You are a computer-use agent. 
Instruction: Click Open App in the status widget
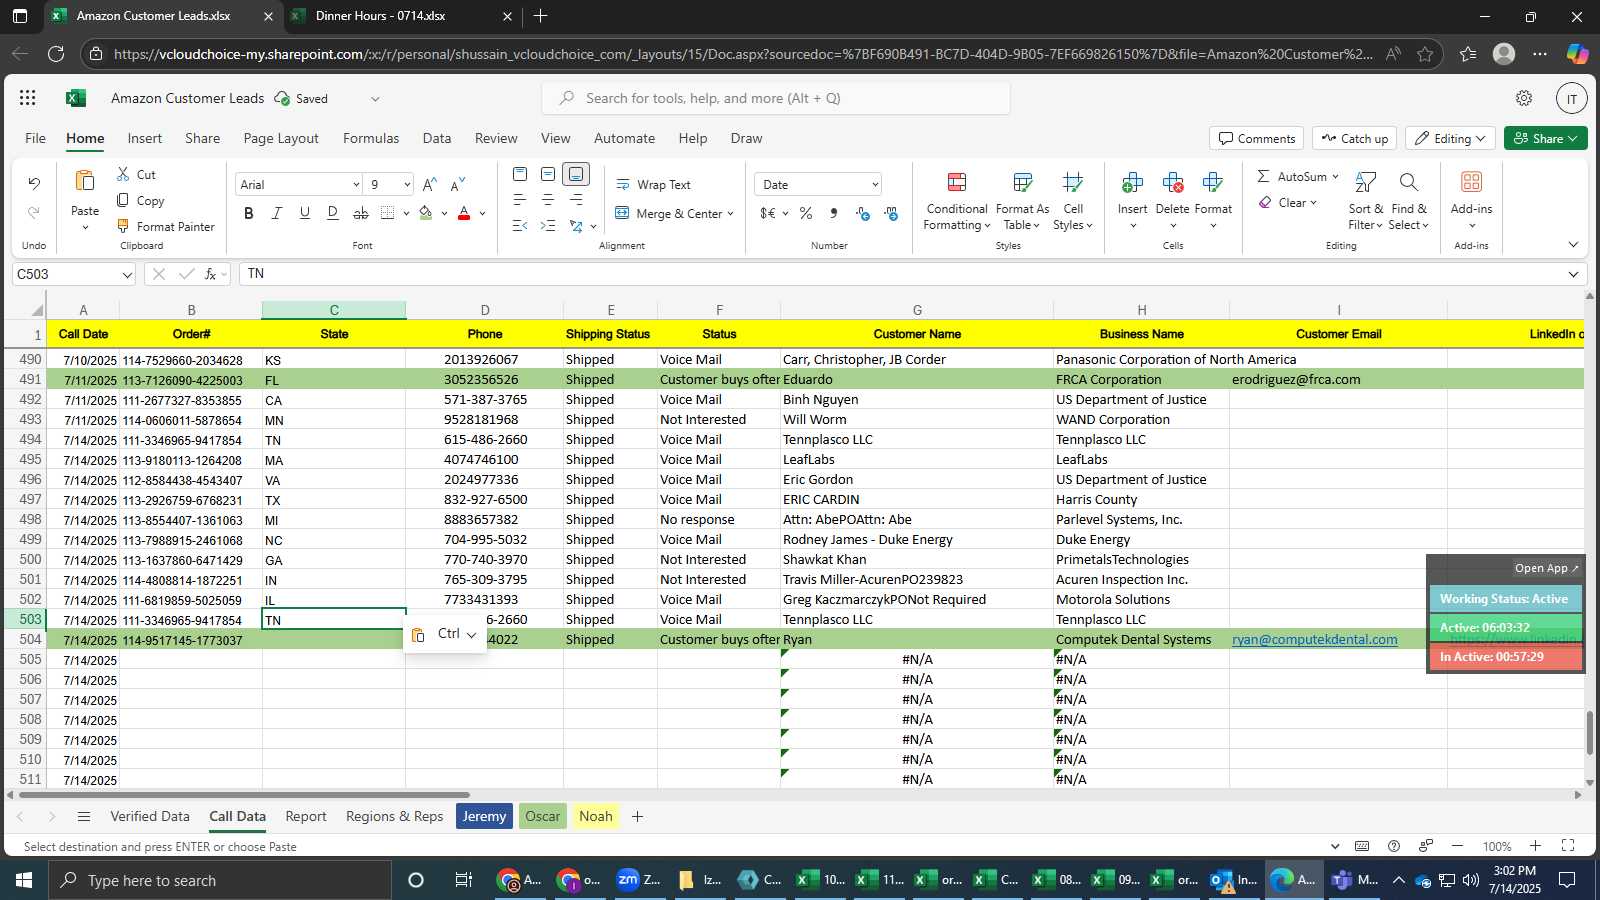tap(1546, 568)
